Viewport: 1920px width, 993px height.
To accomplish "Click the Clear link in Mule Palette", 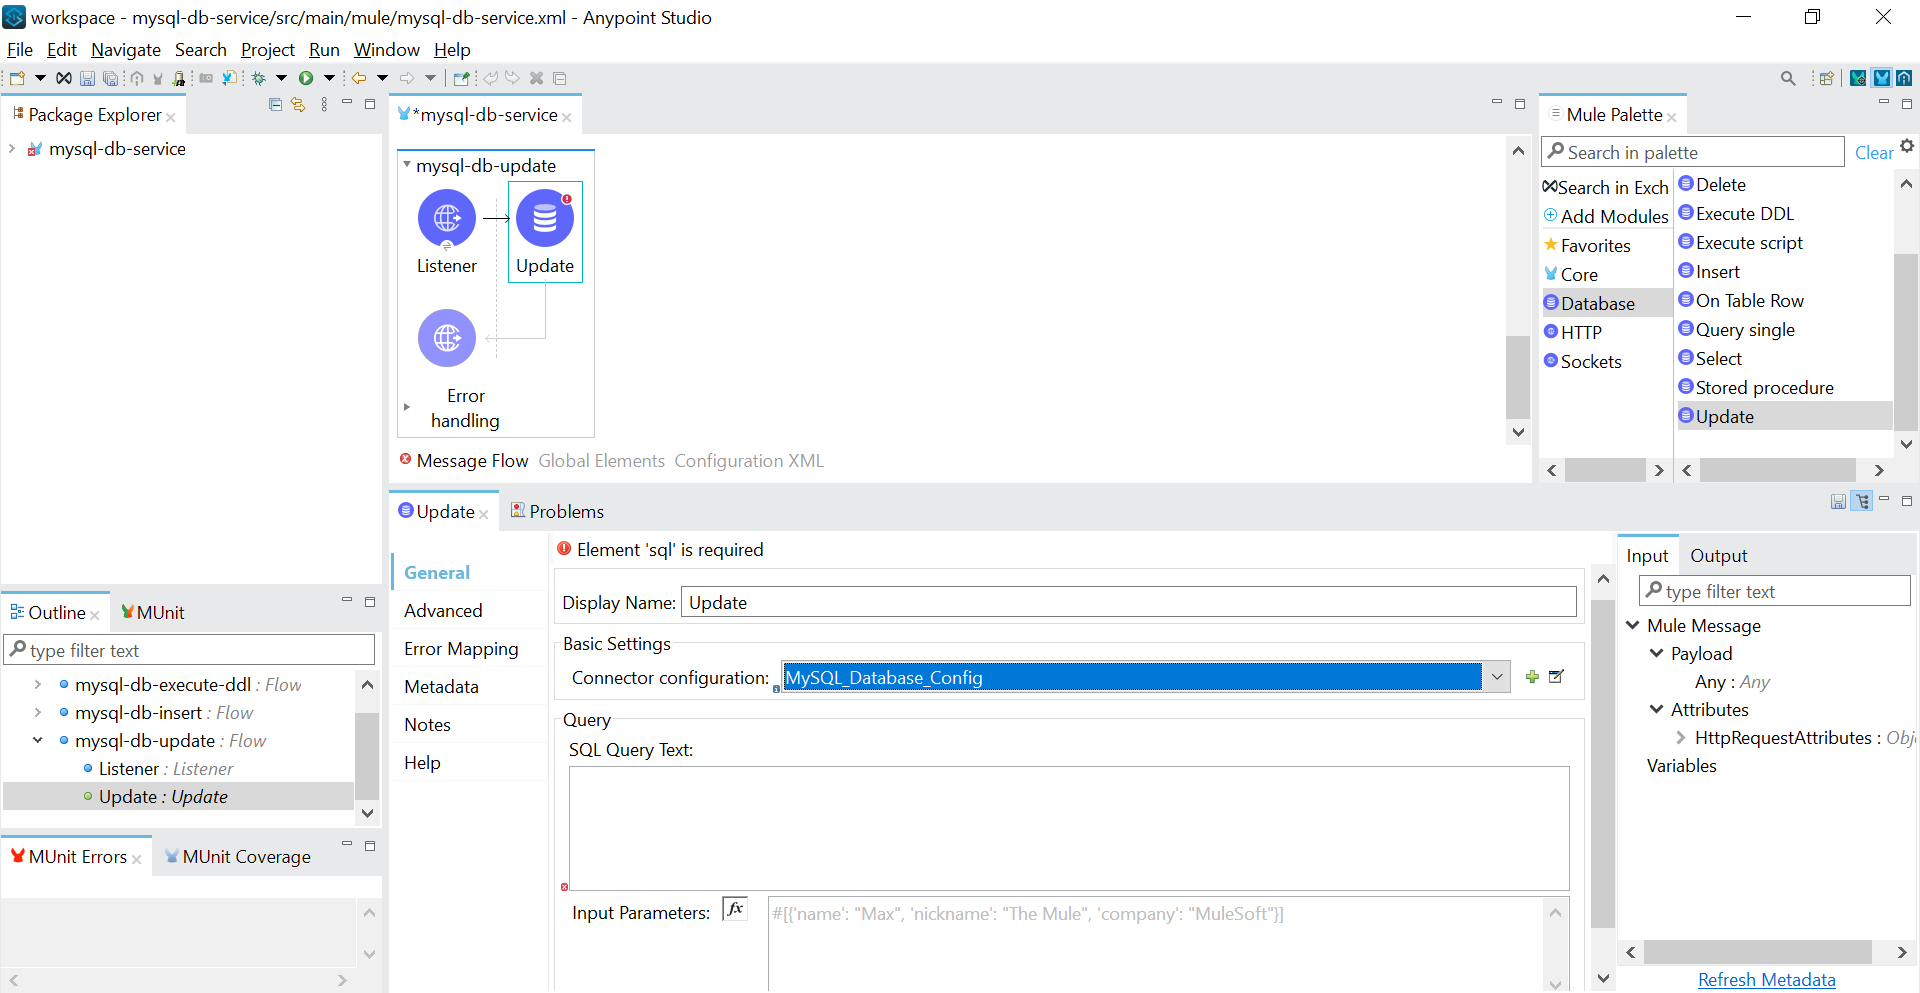I will coord(1874,153).
